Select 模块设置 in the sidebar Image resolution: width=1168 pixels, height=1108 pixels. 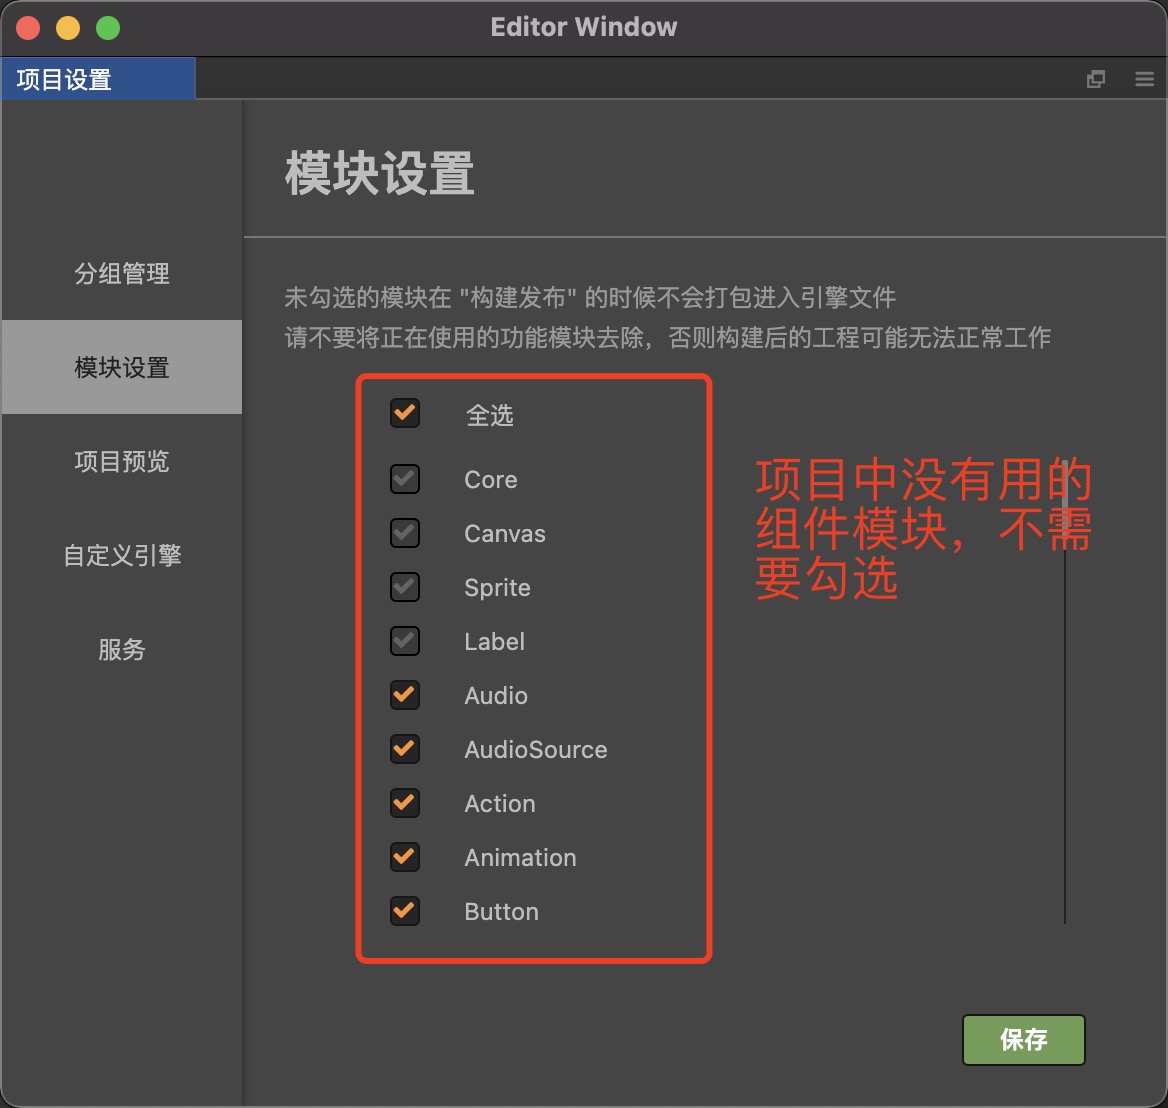(x=121, y=367)
